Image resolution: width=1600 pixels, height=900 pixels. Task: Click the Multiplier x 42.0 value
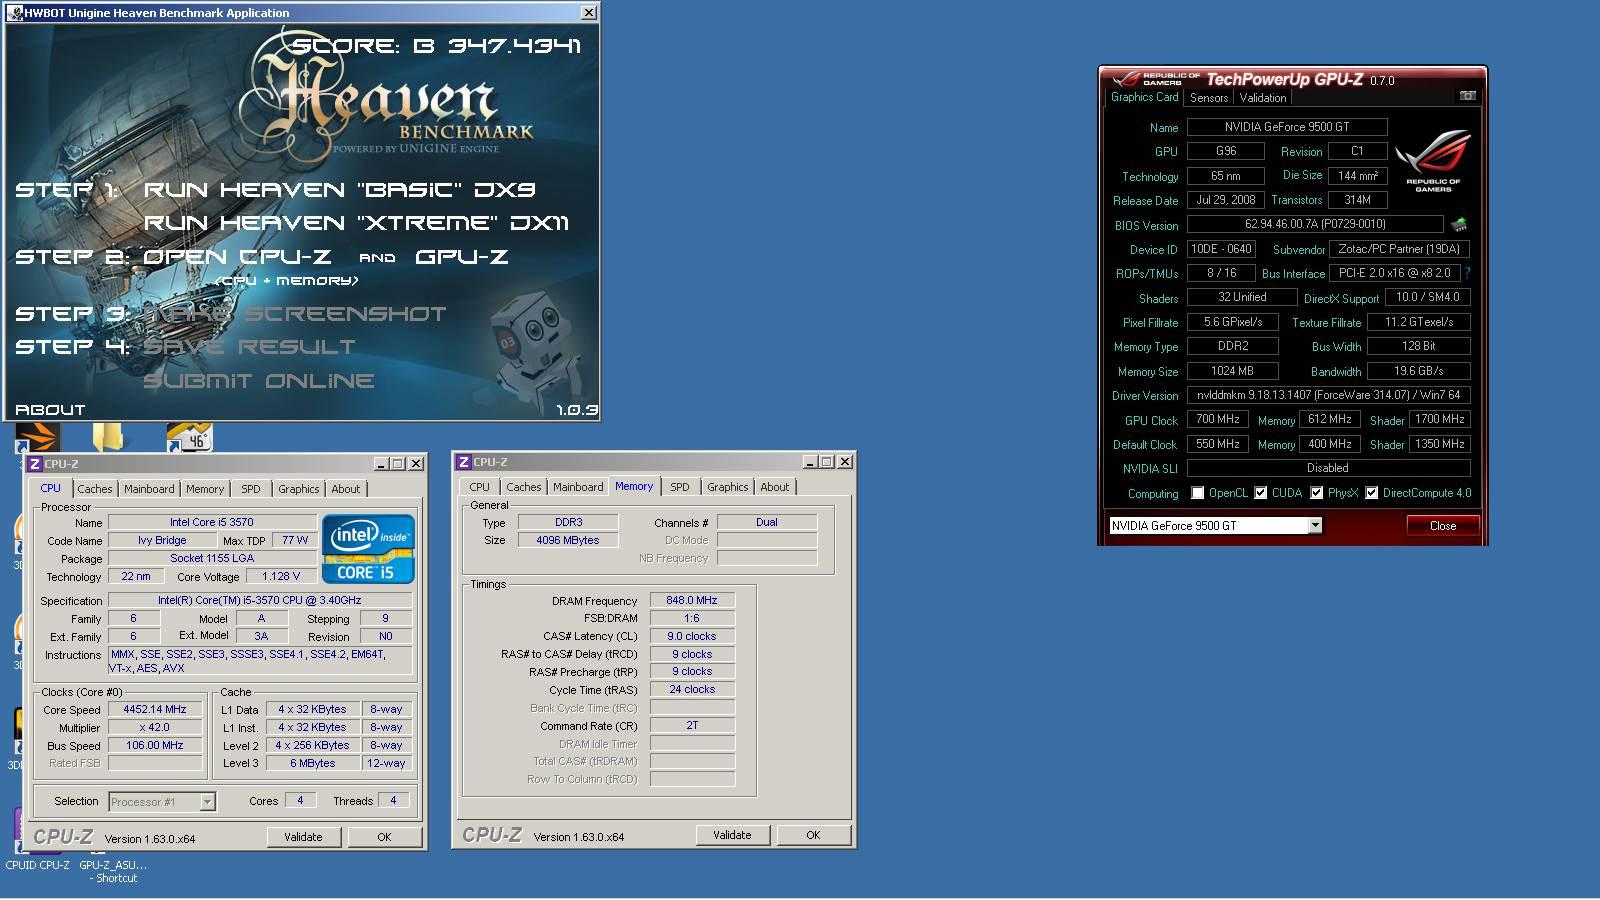point(155,728)
